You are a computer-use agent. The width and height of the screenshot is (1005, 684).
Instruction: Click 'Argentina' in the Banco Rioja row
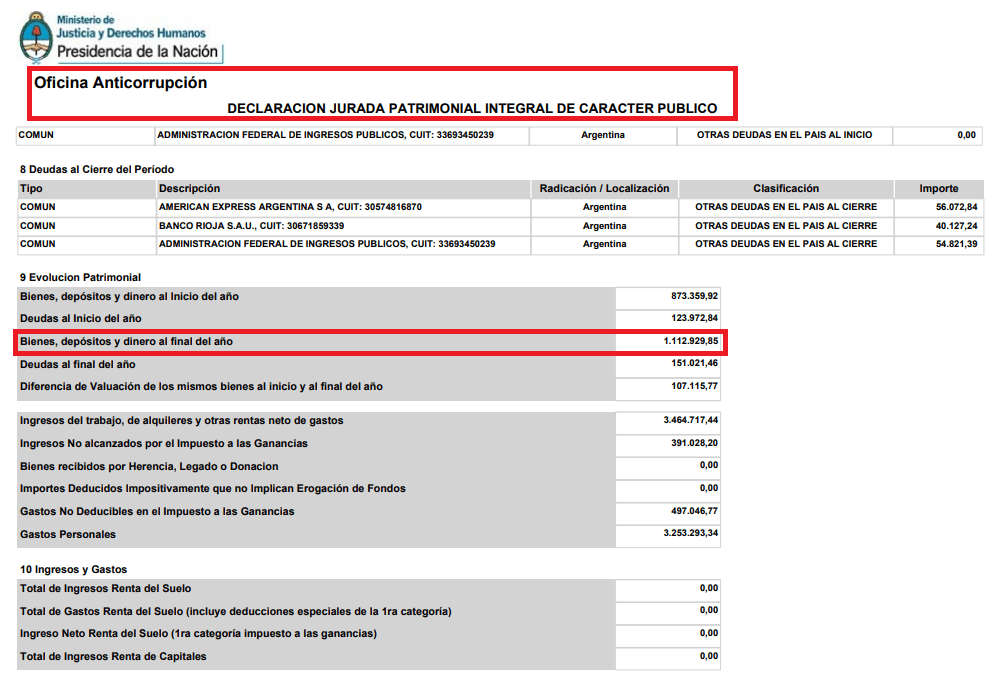(604, 226)
